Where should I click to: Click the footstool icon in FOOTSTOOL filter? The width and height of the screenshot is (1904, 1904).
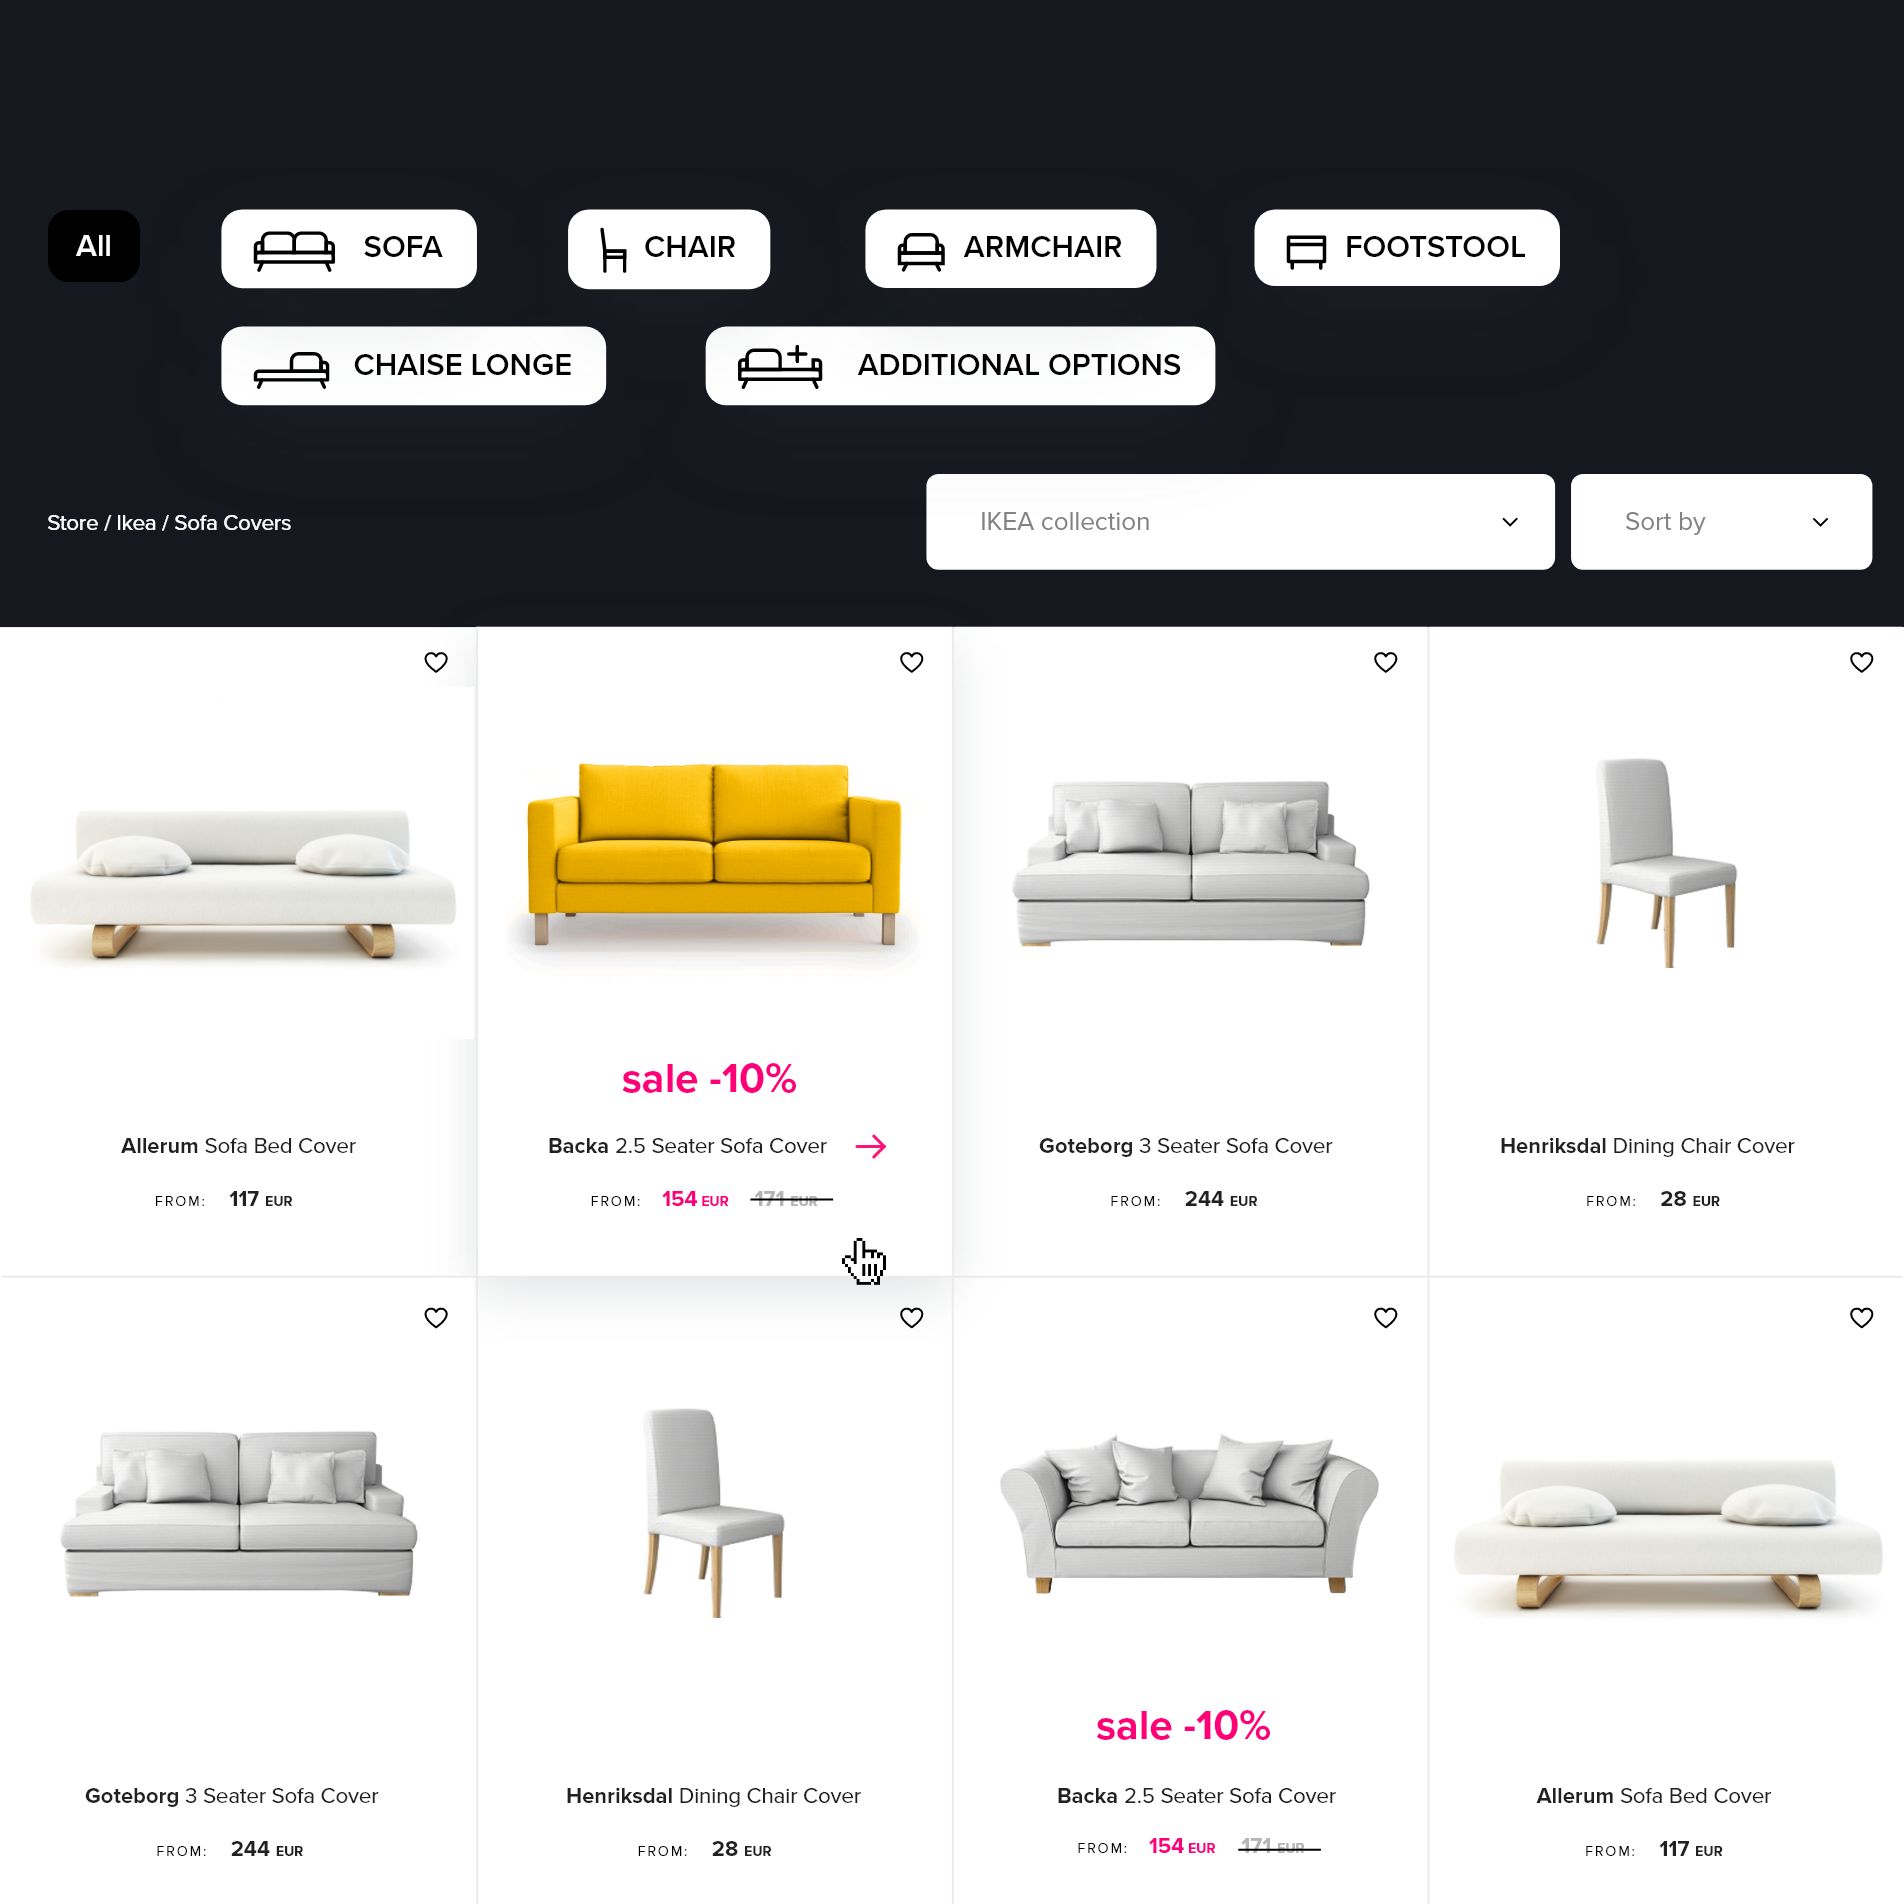[x=1306, y=251]
